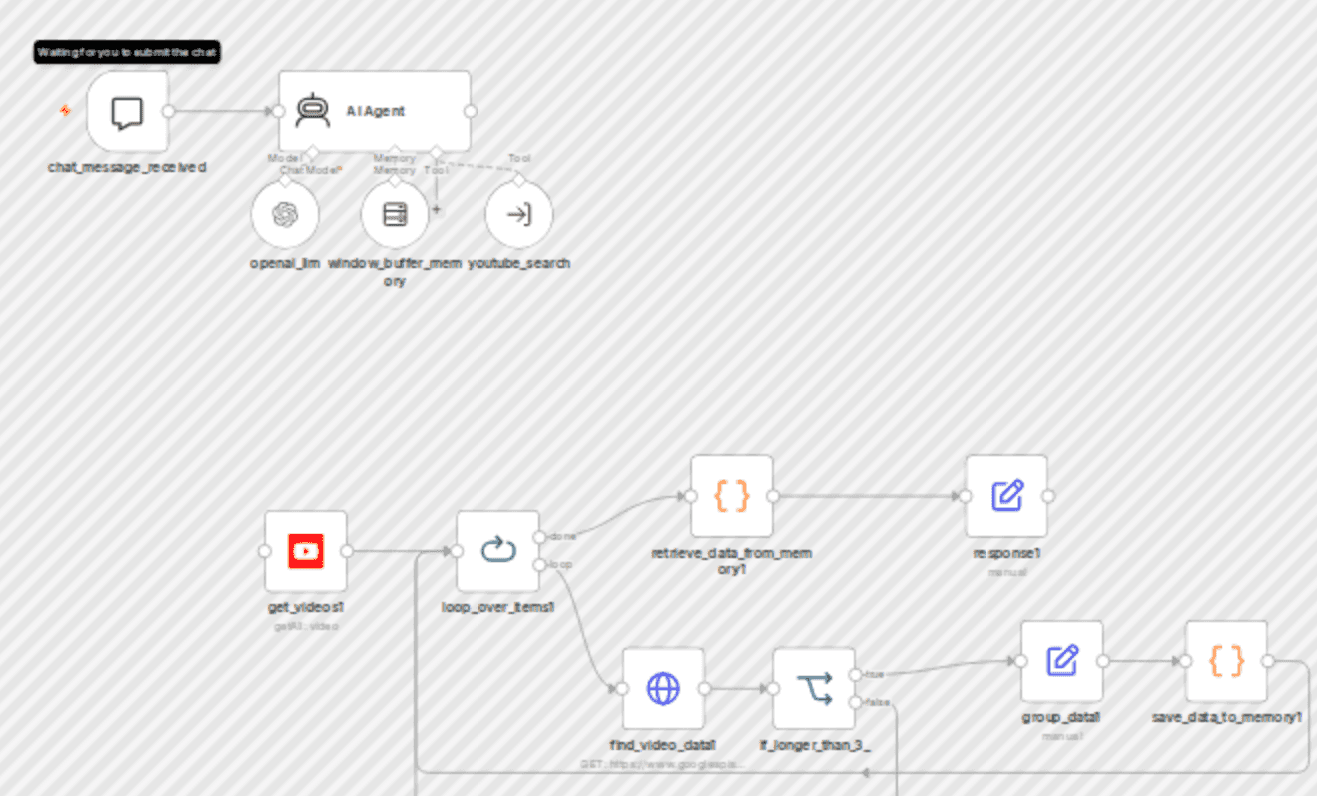Click the get_videos1 output port
Screen dimensions: 1317x796
tap(347, 551)
